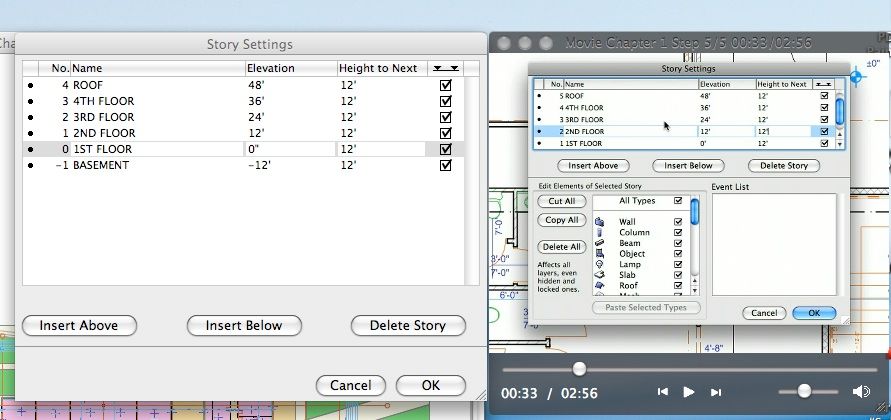This screenshot has height=420, width=891.
Task: Click the Lamp type icon in the movie dialog
Action: click(599, 264)
